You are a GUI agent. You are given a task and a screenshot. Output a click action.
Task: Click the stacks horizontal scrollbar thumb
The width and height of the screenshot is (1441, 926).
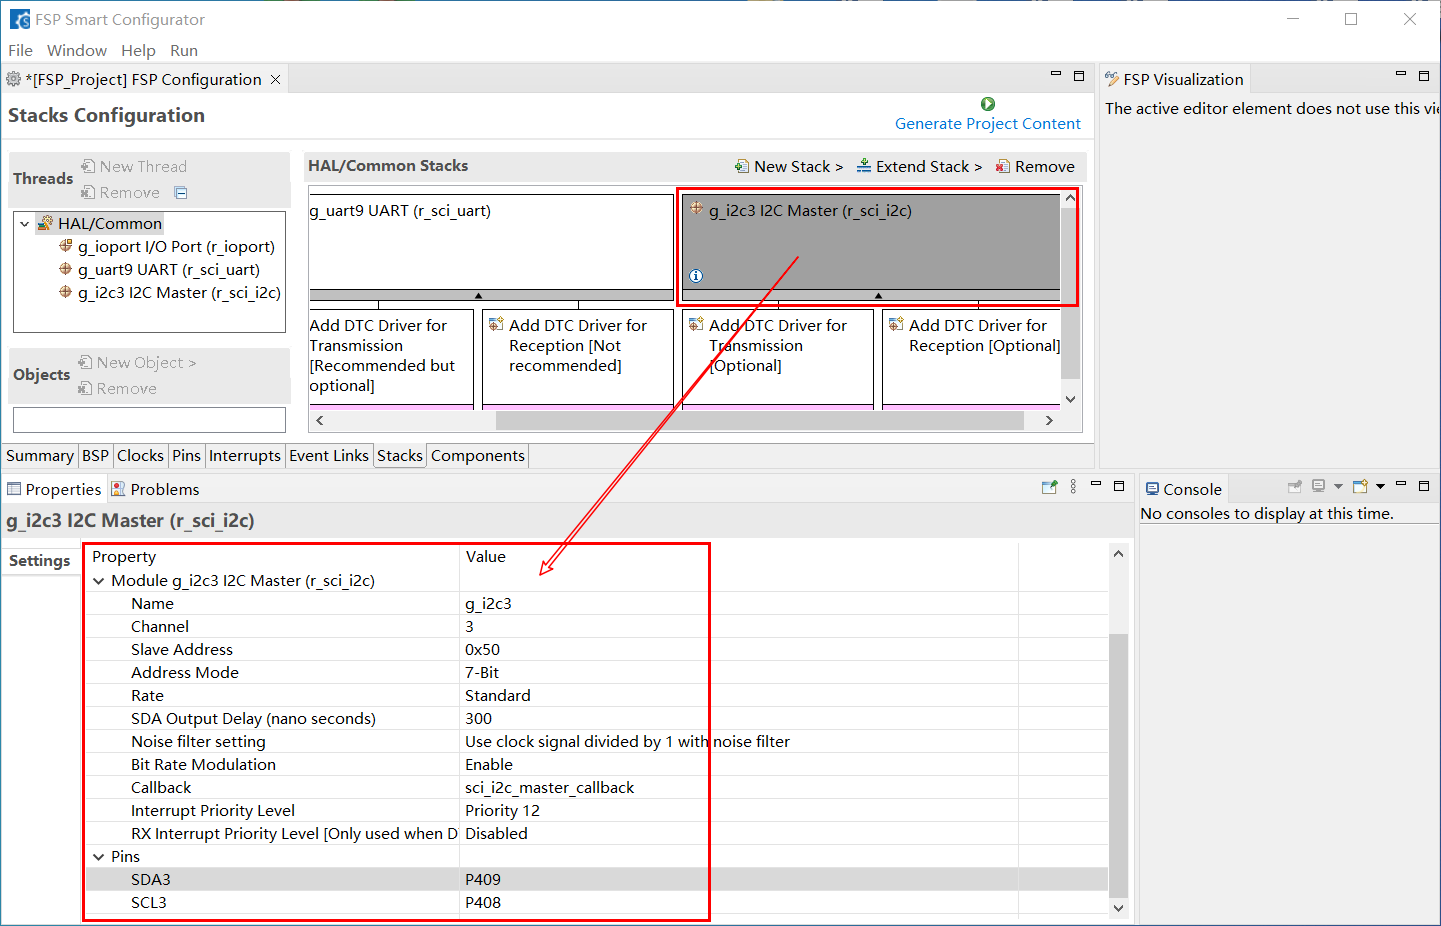click(x=760, y=420)
